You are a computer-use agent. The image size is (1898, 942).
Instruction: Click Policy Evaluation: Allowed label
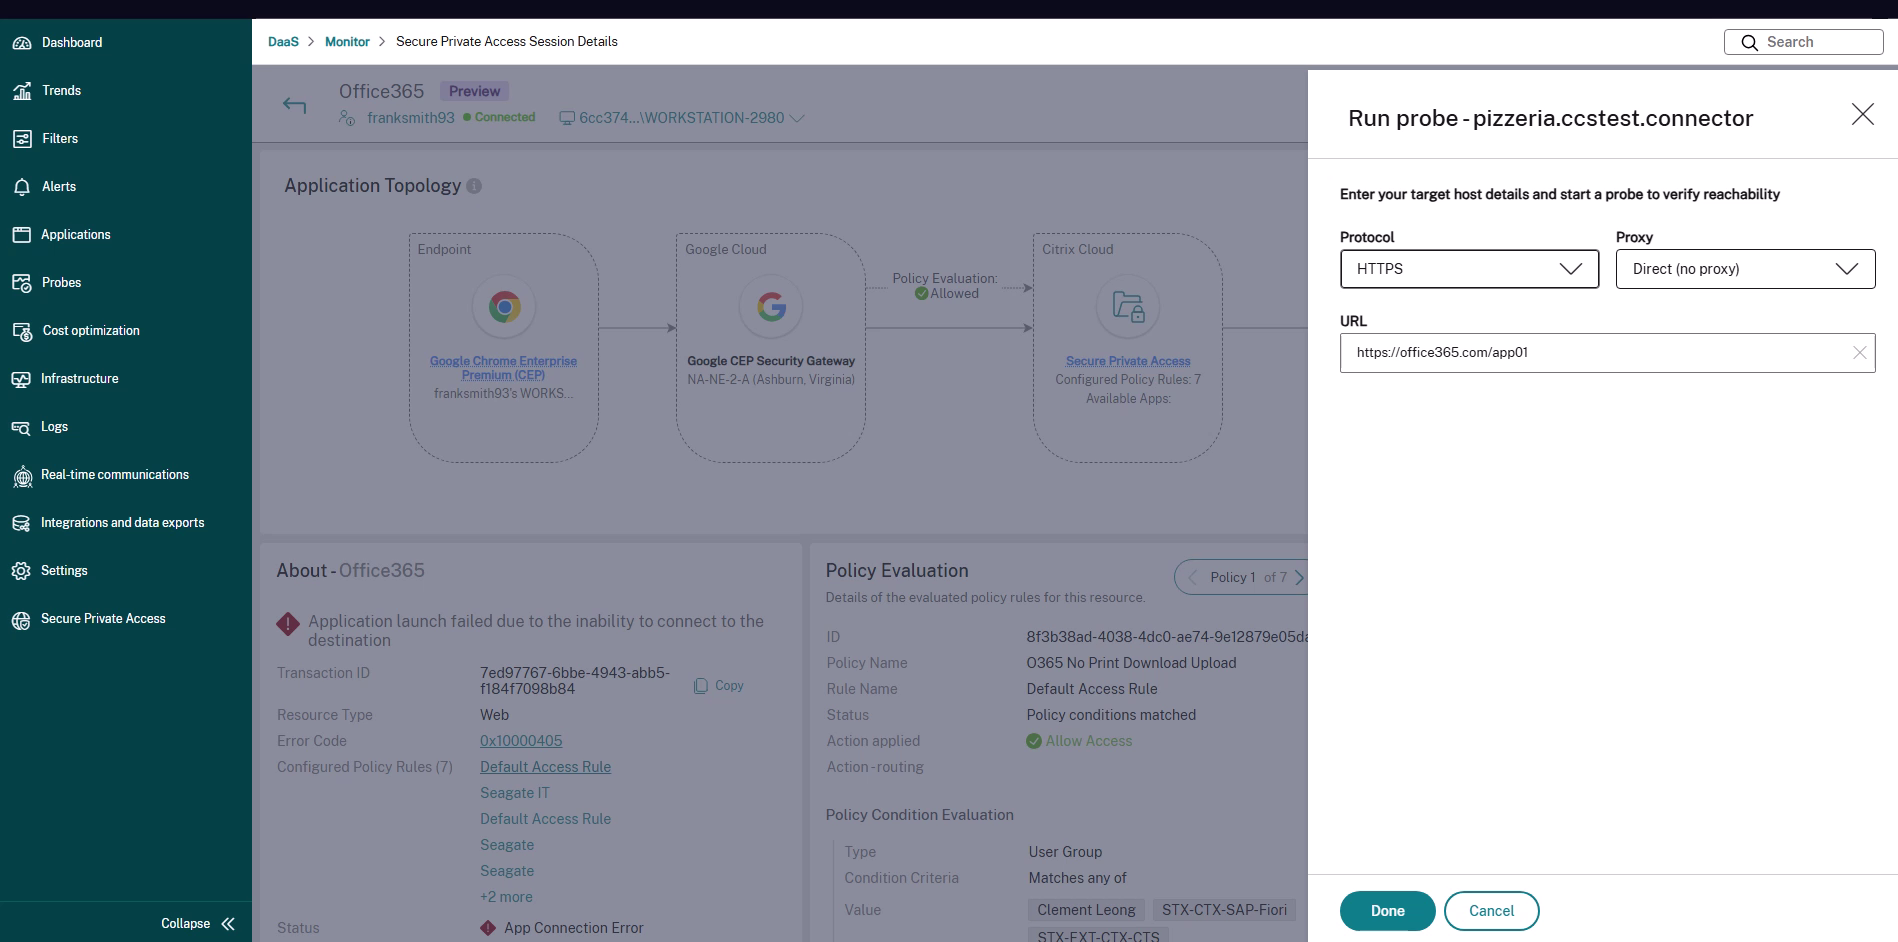(x=945, y=286)
